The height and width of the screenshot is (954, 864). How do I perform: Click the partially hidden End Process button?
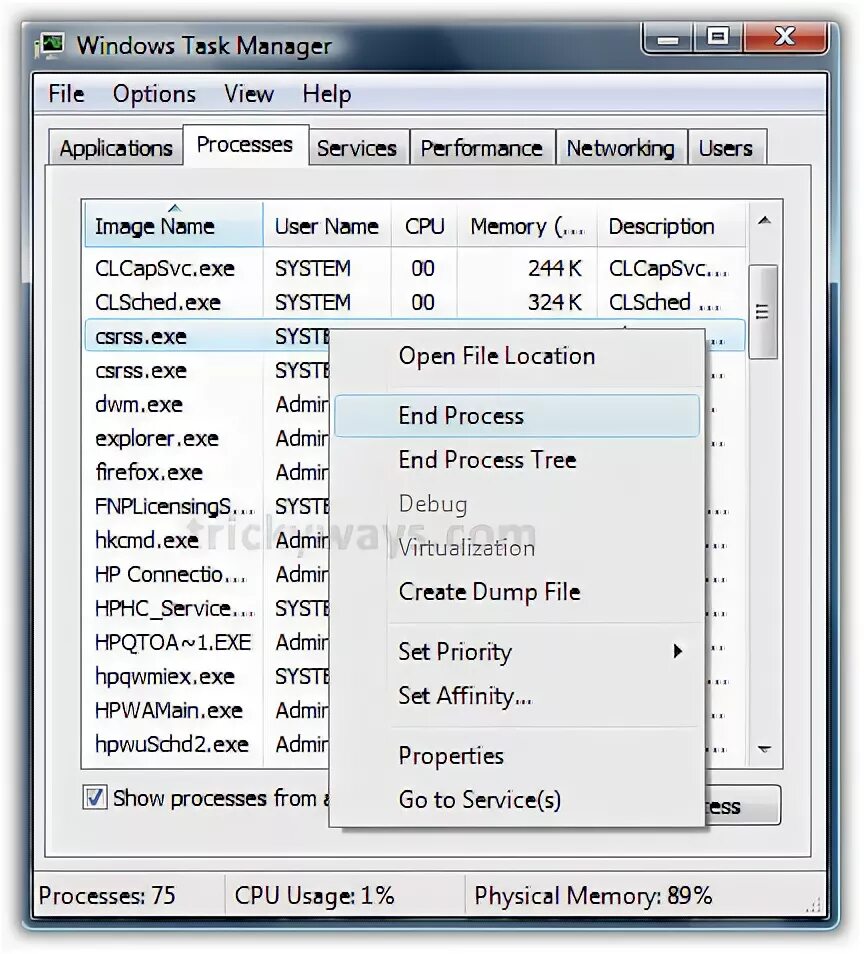[x=742, y=806]
